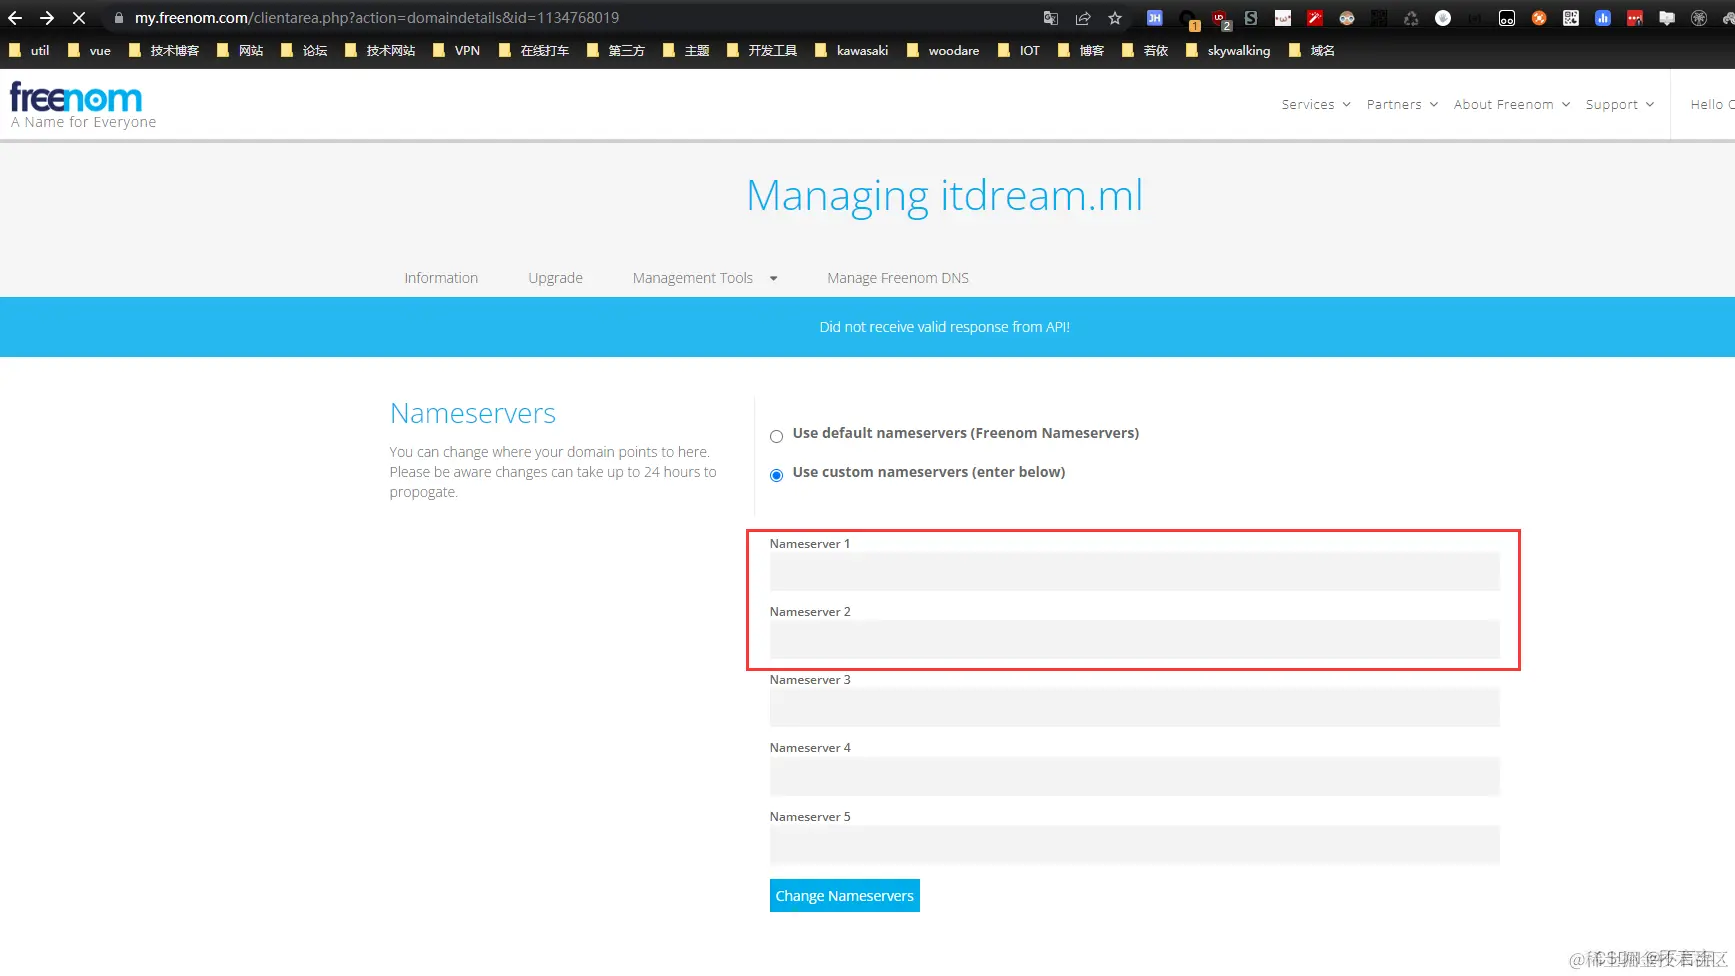Viewport: 1735px width, 976px height.
Task: Open the IOT bookmarks folder
Action: pyautogui.click(x=1019, y=50)
